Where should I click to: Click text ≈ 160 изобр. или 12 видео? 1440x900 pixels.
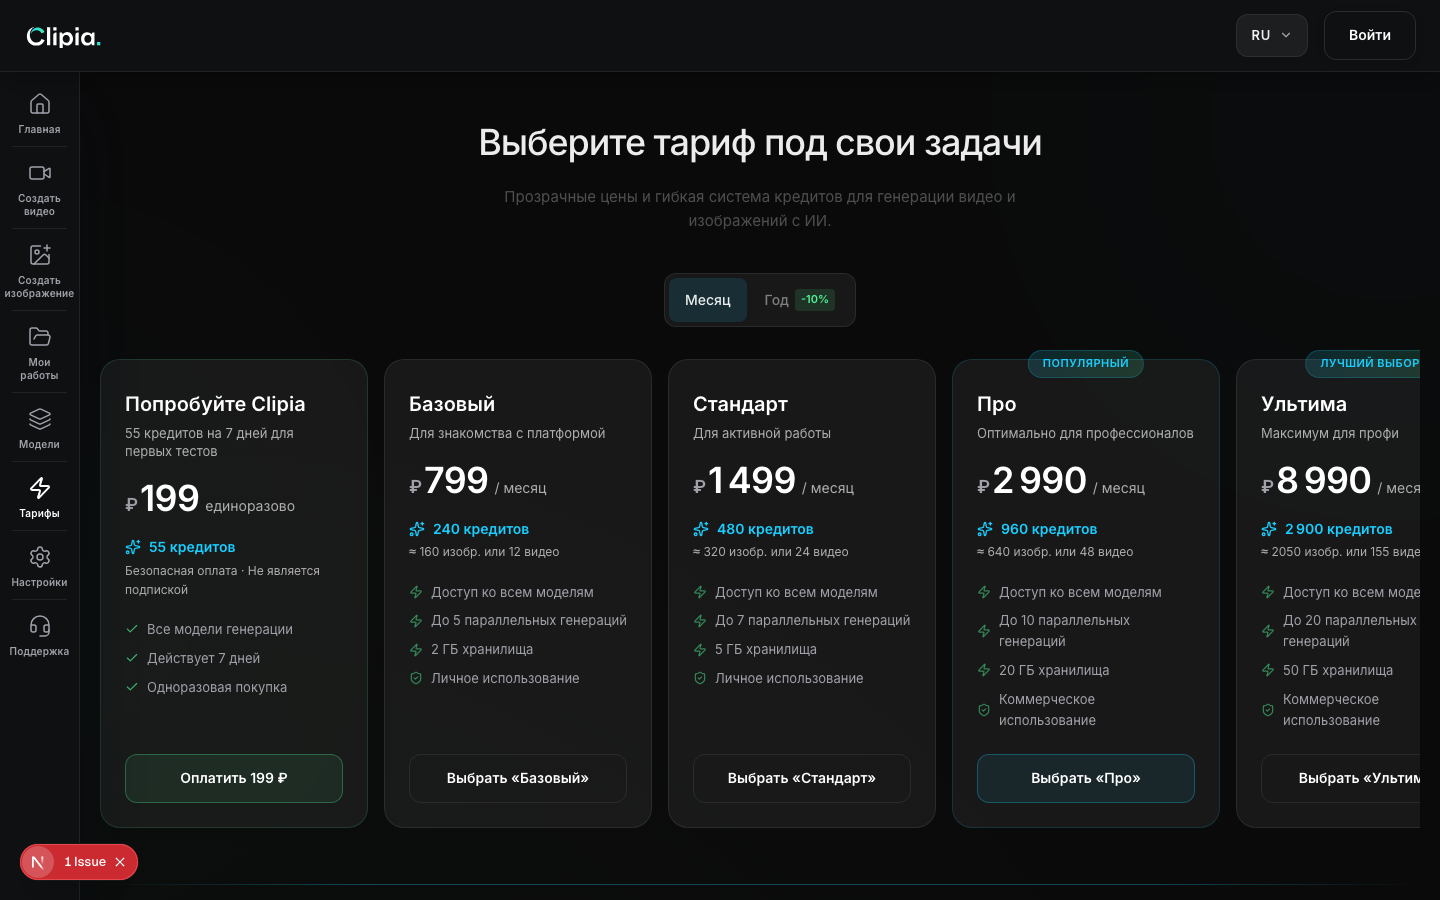[x=484, y=552]
